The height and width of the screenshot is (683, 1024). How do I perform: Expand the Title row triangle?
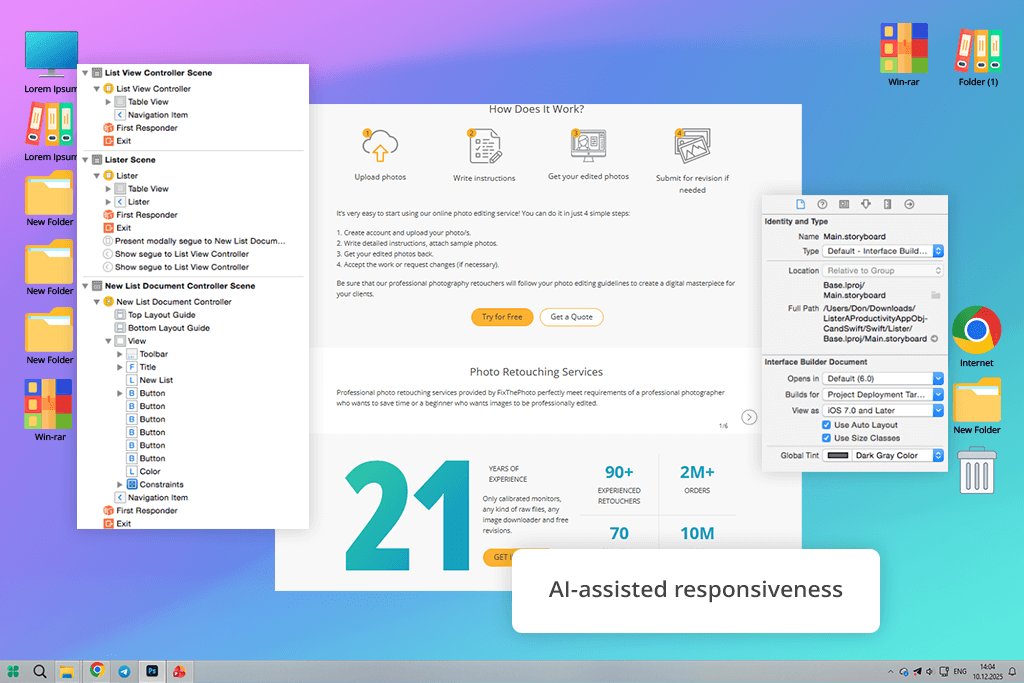click(x=120, y=367)
